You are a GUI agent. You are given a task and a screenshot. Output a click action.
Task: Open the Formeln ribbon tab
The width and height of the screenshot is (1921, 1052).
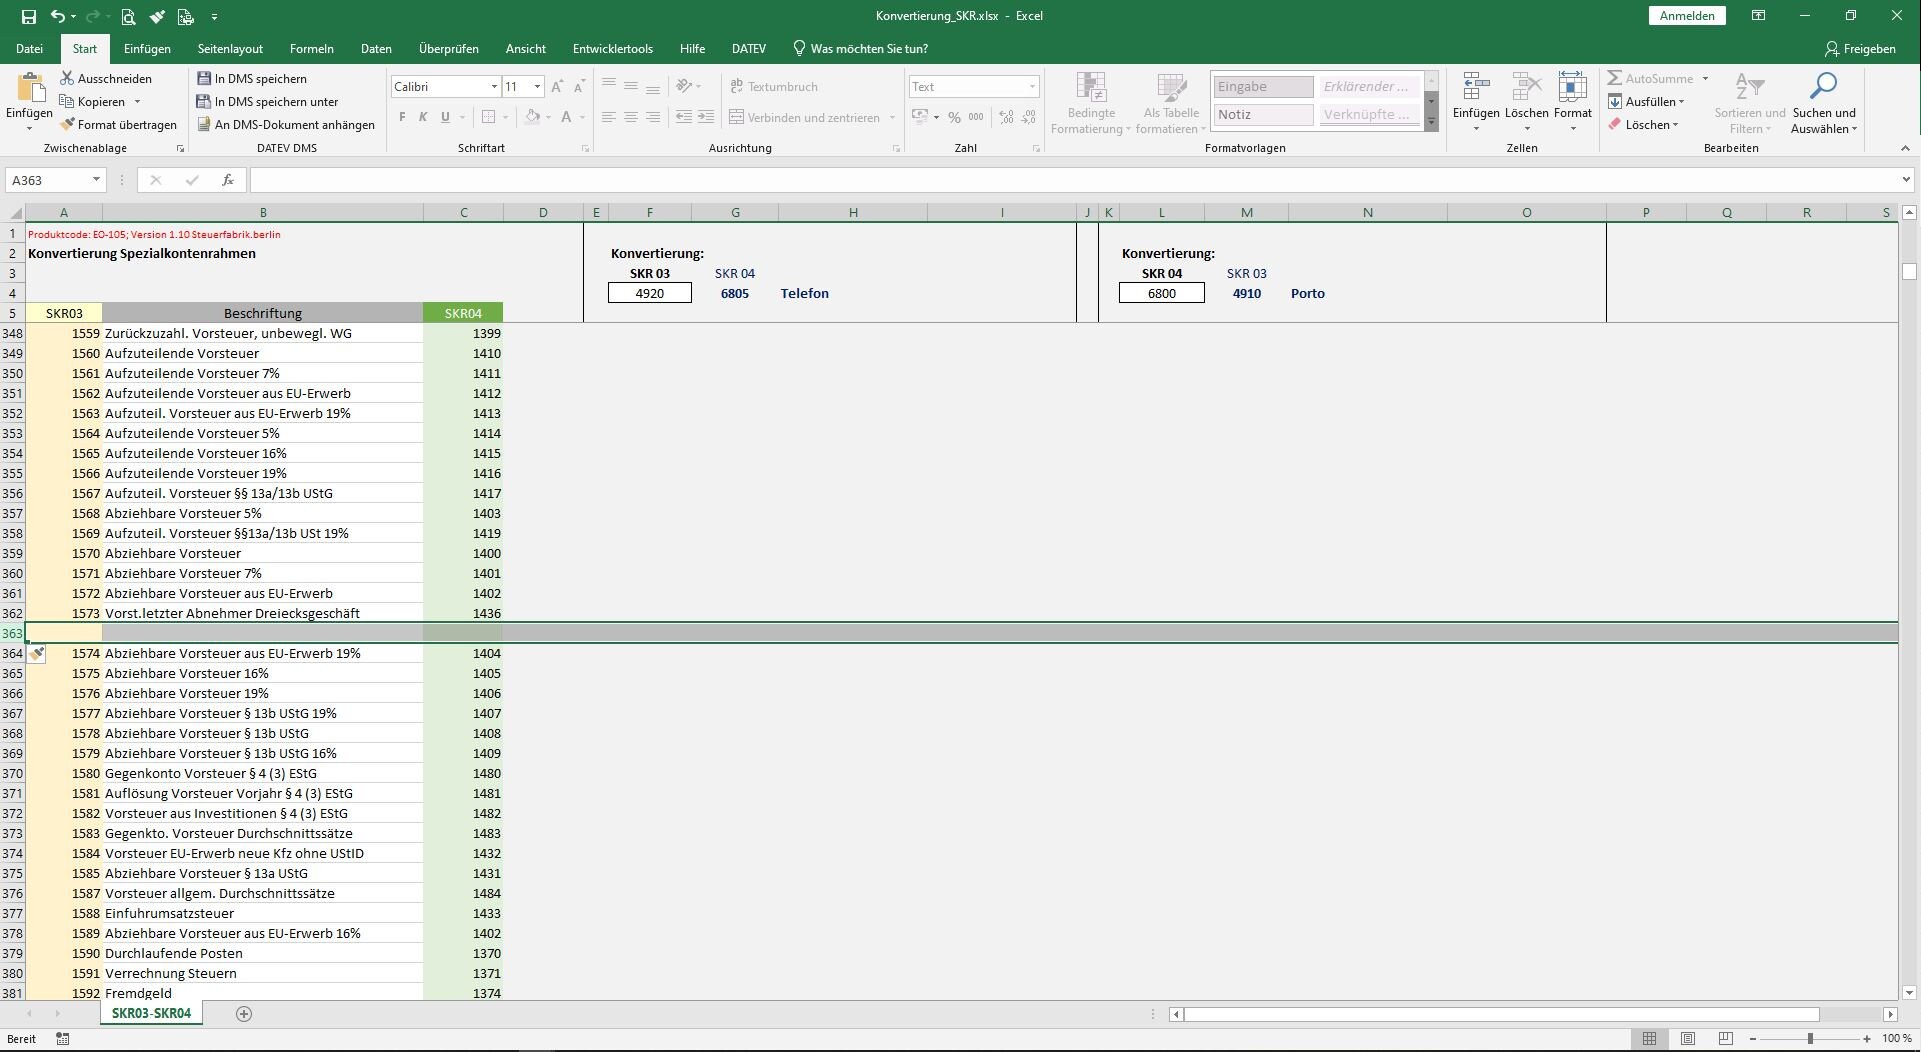point(312,48)
